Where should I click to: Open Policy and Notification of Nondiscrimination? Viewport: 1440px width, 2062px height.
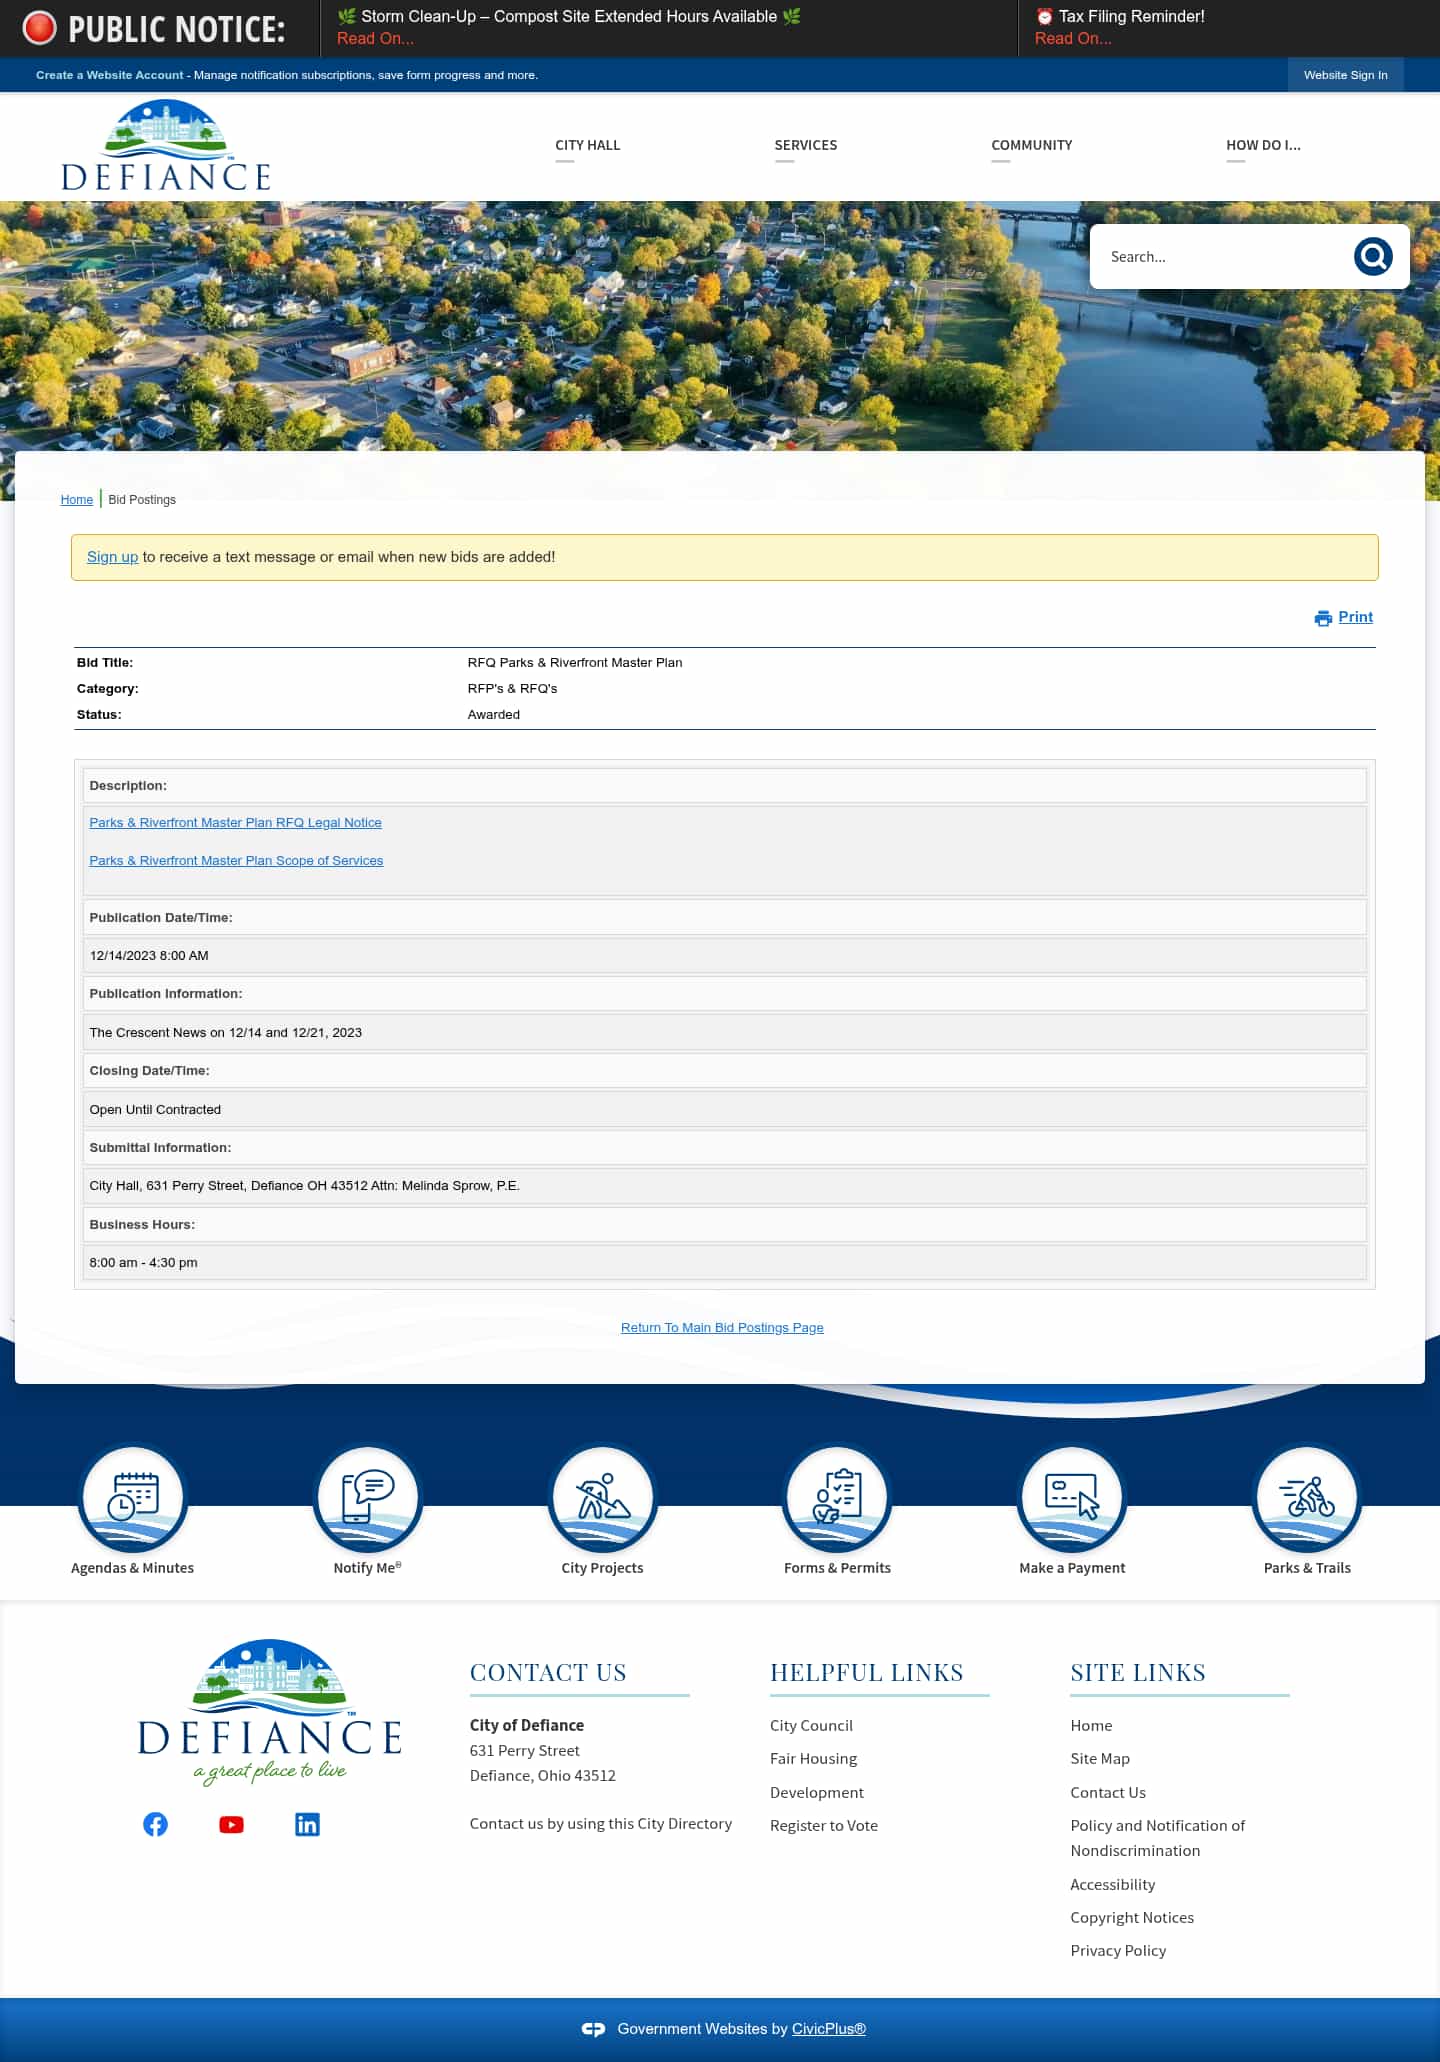point(1158,1838)
